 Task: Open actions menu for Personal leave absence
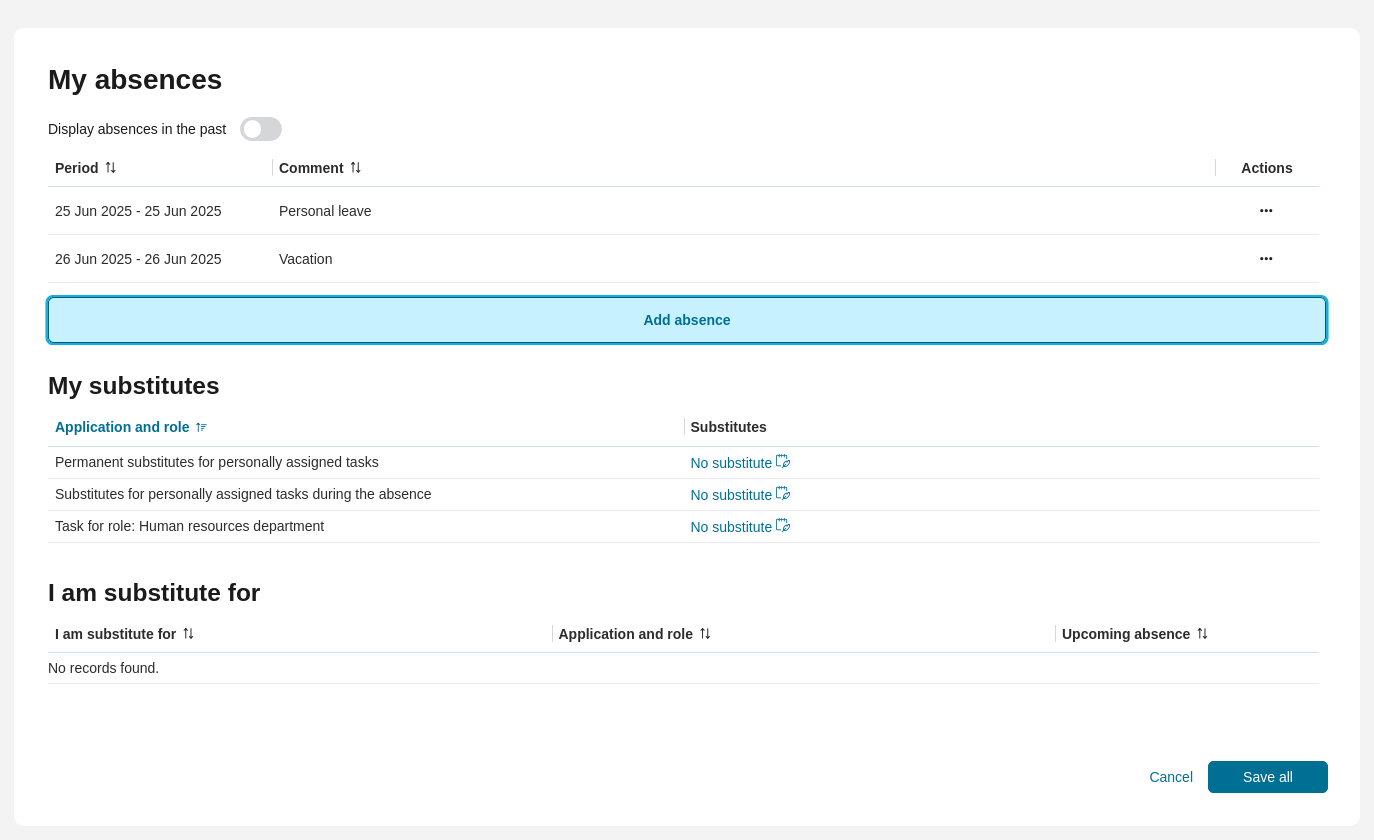pos(1266,211)
